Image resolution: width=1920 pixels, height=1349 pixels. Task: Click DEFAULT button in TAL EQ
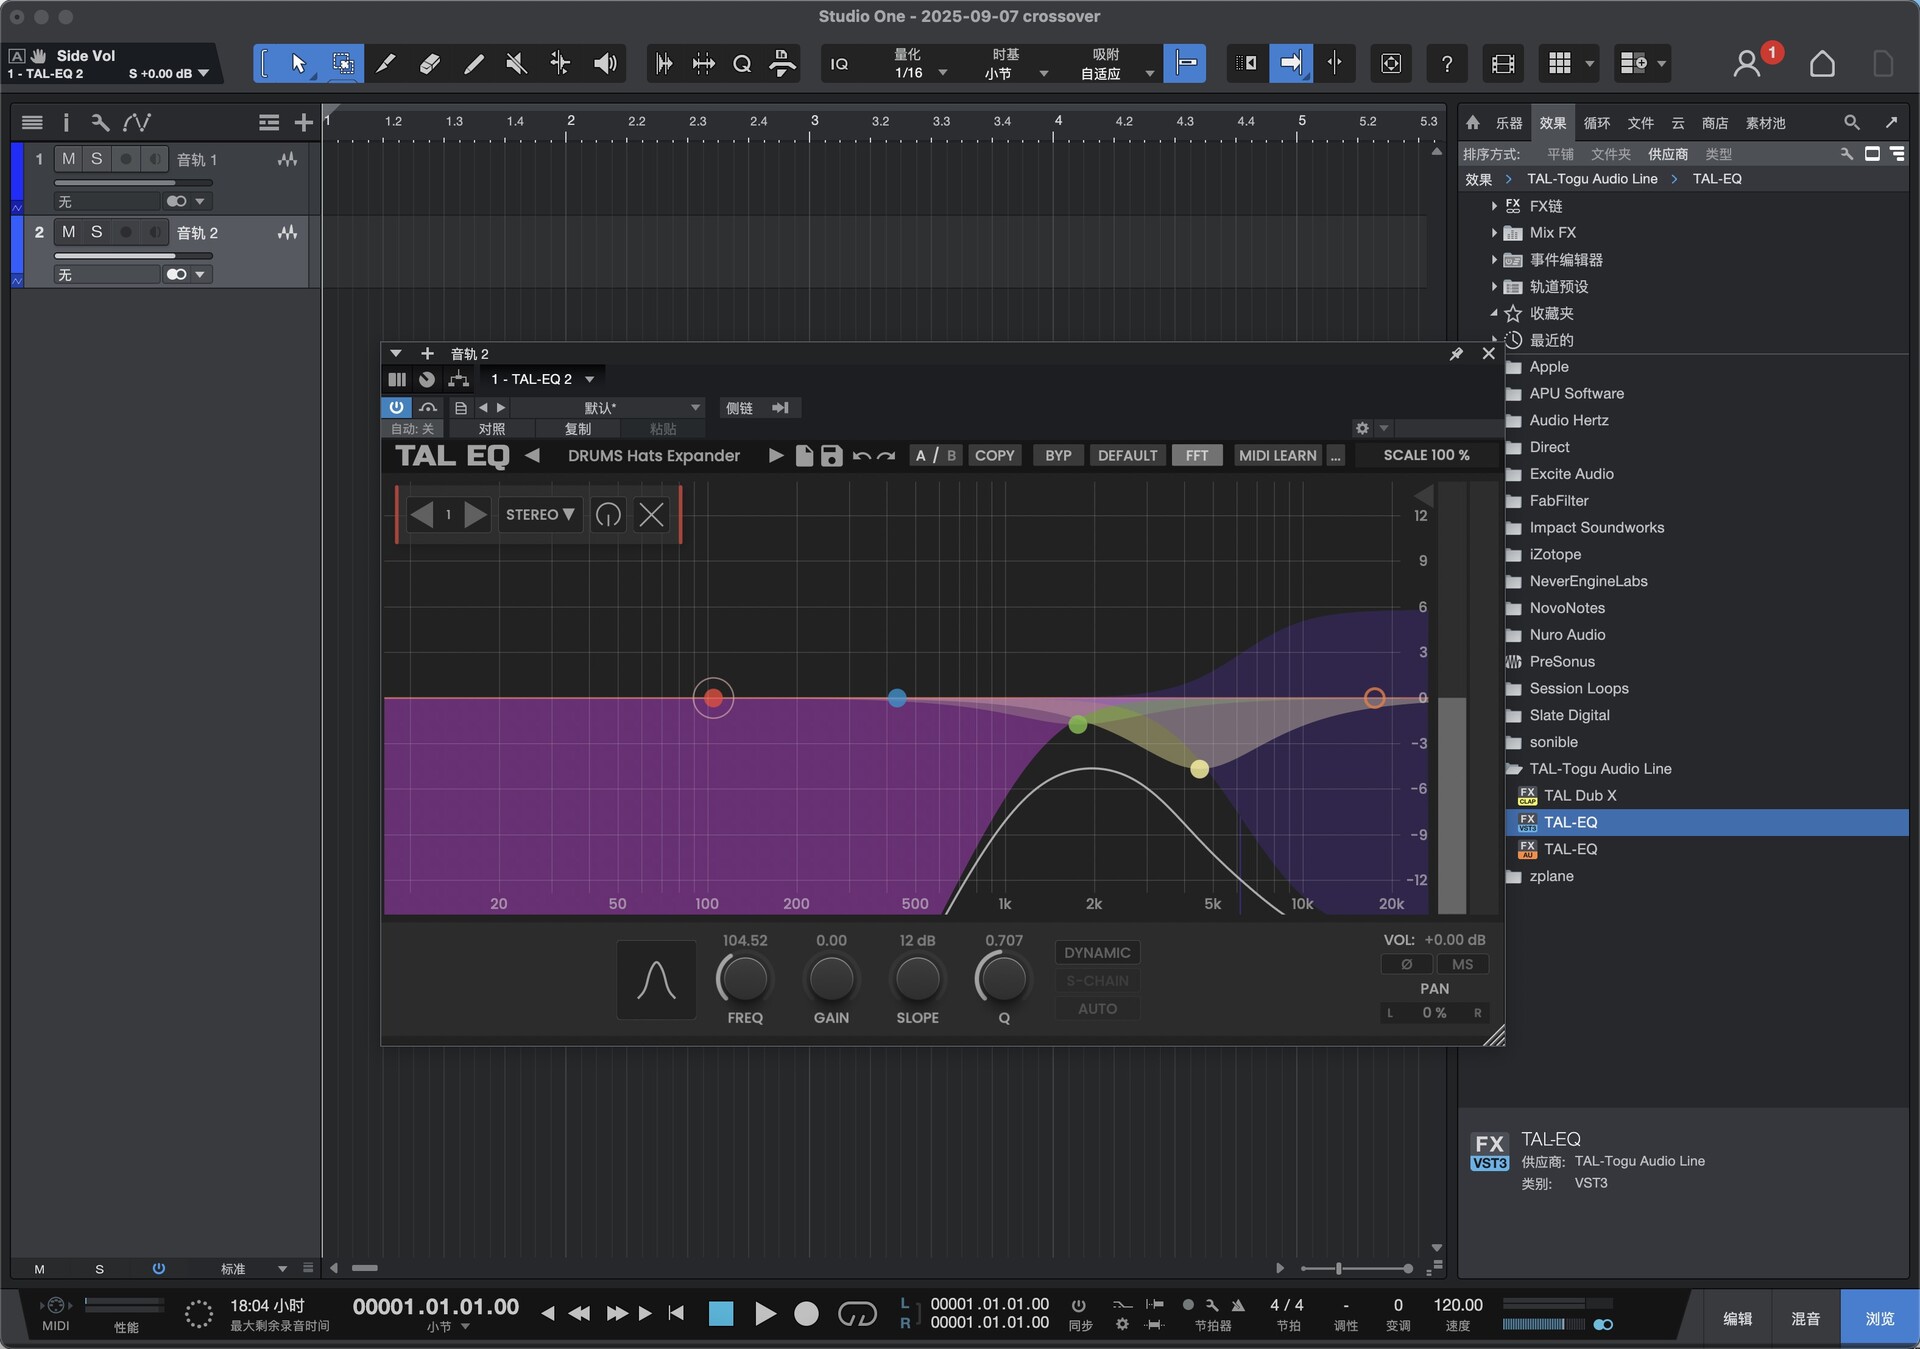[x=1127, y=456]
